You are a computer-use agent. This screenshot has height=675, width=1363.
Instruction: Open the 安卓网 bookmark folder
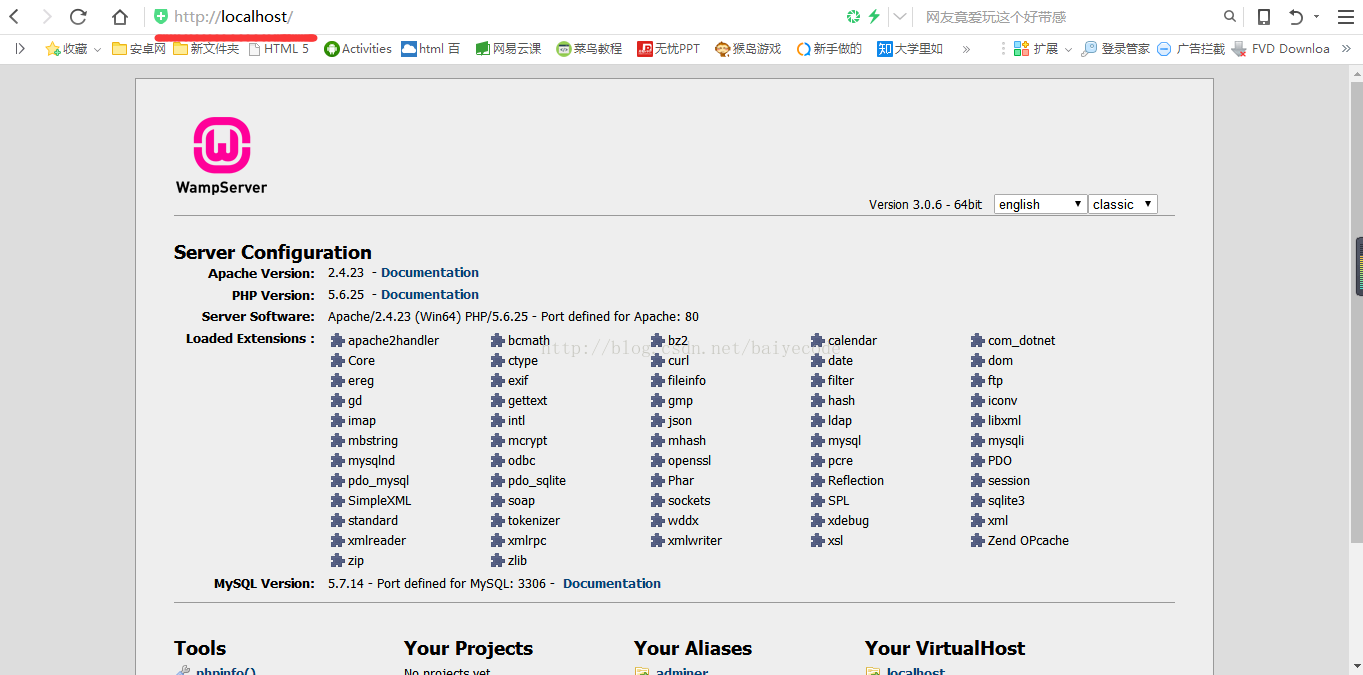(x=139, y=48)
